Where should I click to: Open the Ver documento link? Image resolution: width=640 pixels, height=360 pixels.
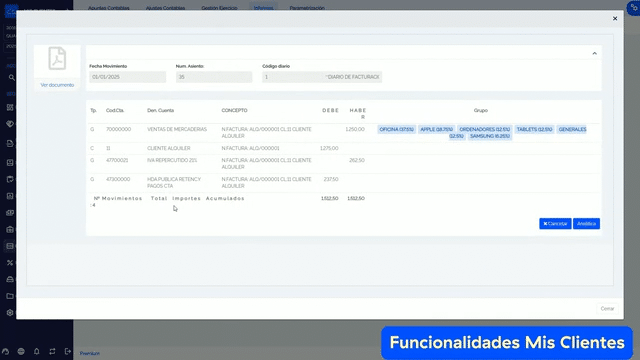(57, 85)
